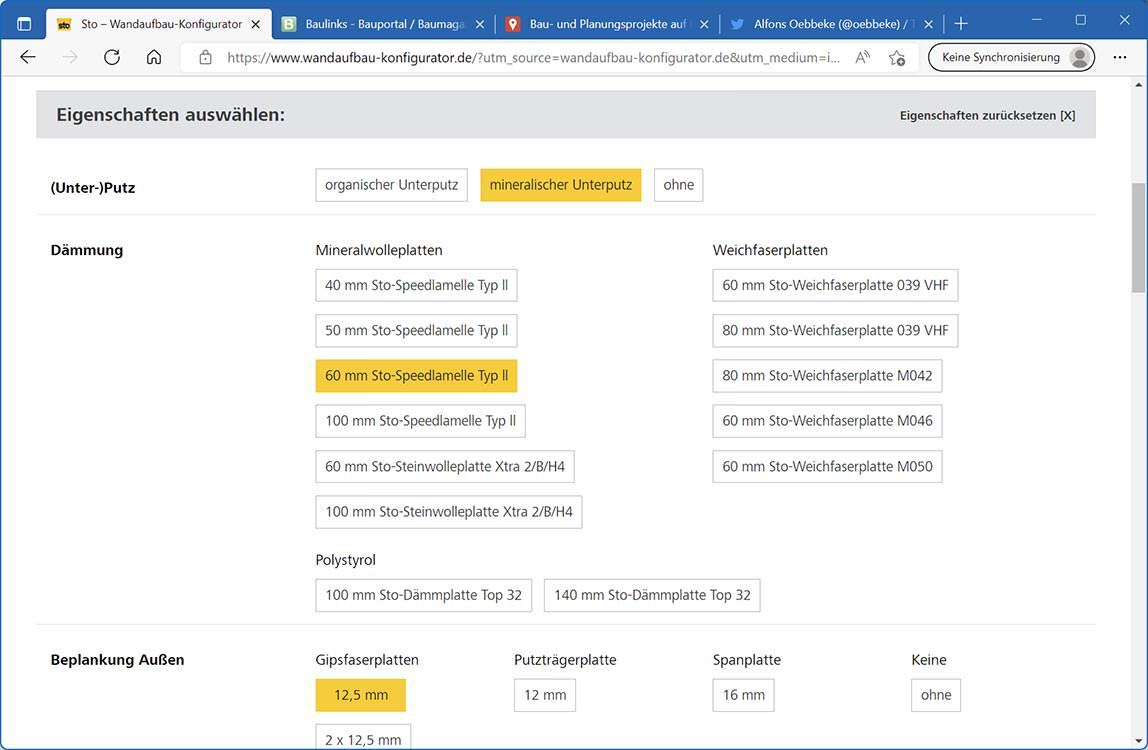Close the Bau- und Planungsprojekte tab
Screen dimensions: 1148x750
pos(704,24)
